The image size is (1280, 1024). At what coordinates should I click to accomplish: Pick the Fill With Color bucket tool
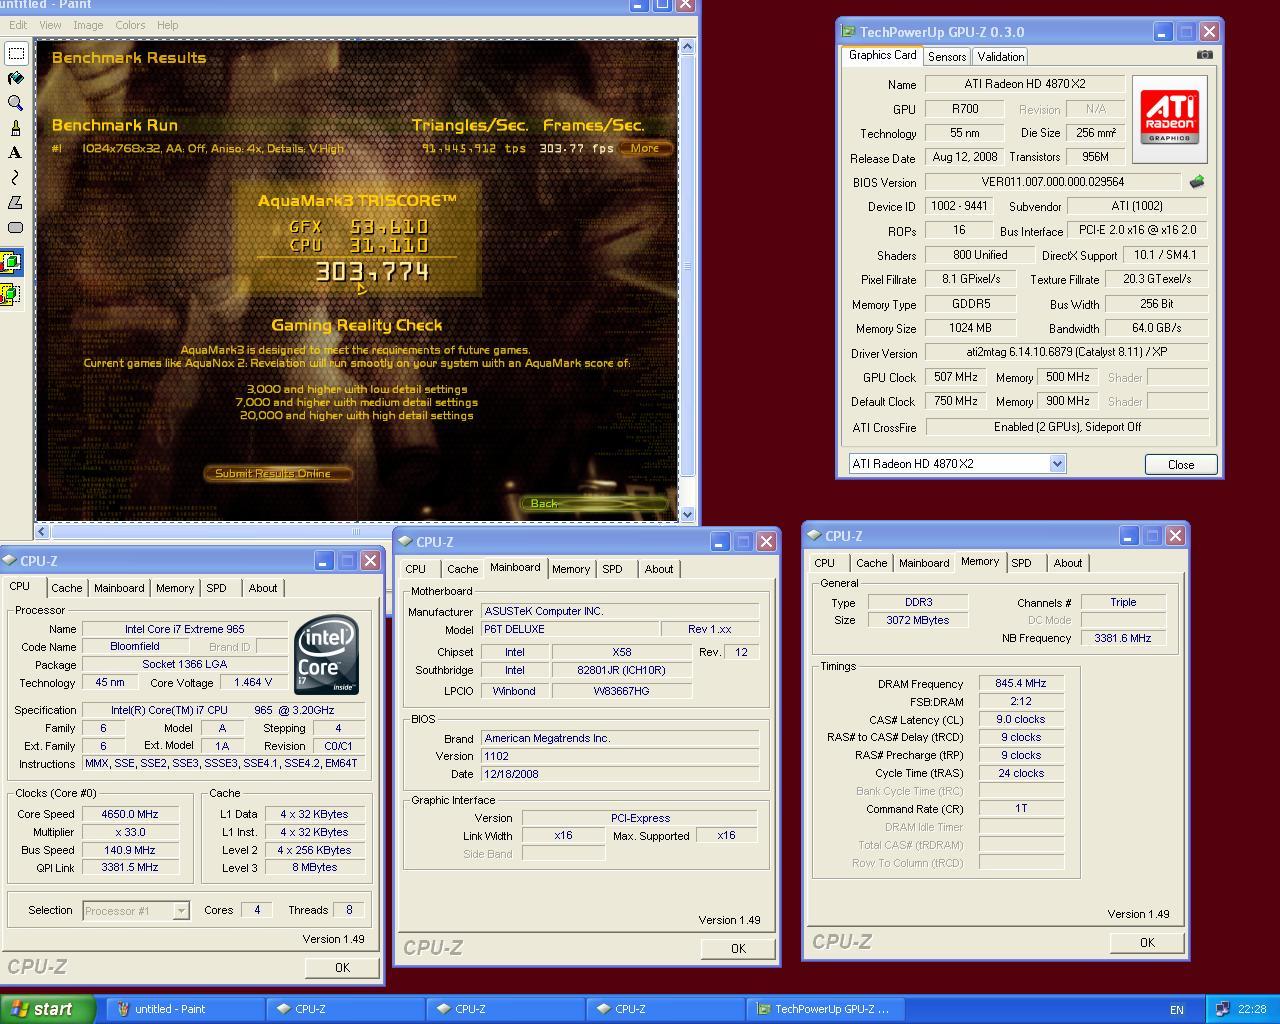[16, 78]
